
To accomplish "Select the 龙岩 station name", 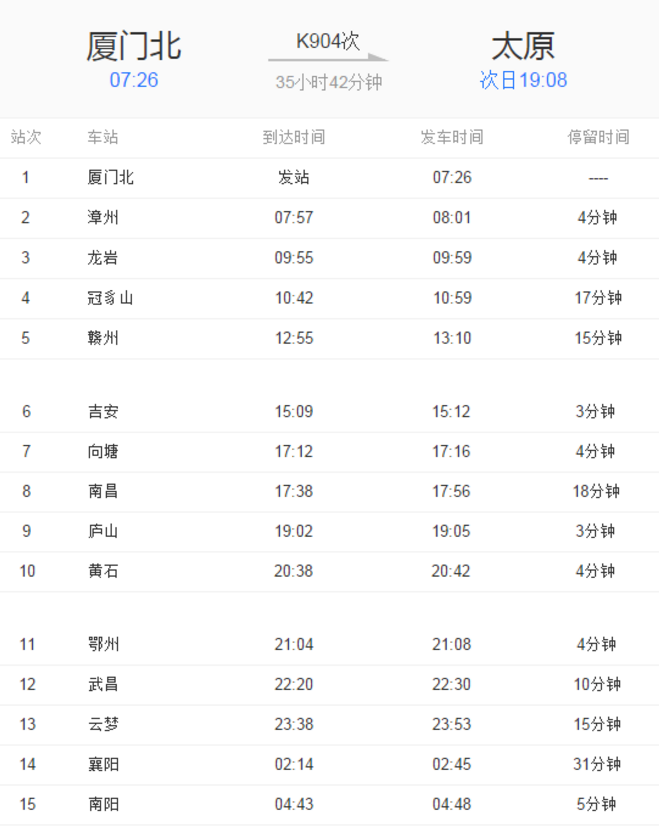I will [103, 258].
